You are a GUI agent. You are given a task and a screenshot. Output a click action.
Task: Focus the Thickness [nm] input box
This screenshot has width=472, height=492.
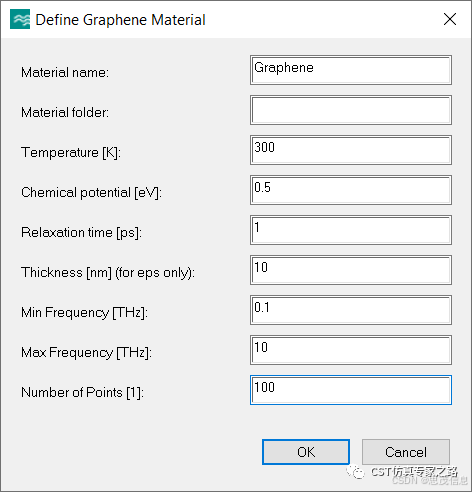coord(351,270)
